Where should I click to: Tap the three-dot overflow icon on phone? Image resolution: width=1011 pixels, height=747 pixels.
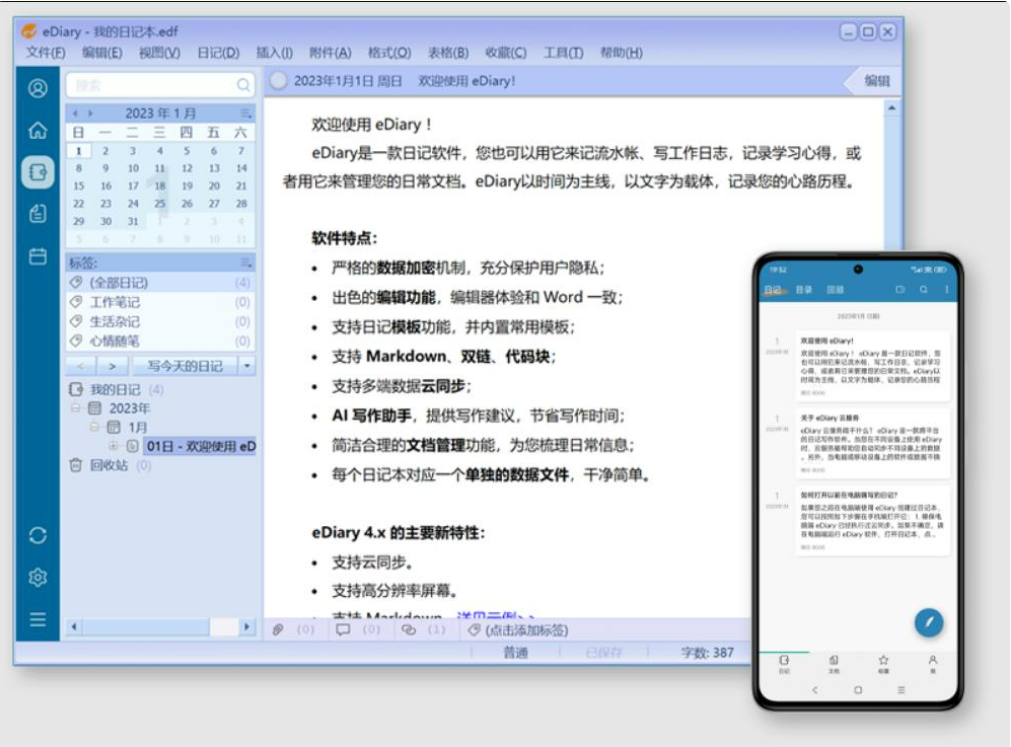tap(947, 290)
